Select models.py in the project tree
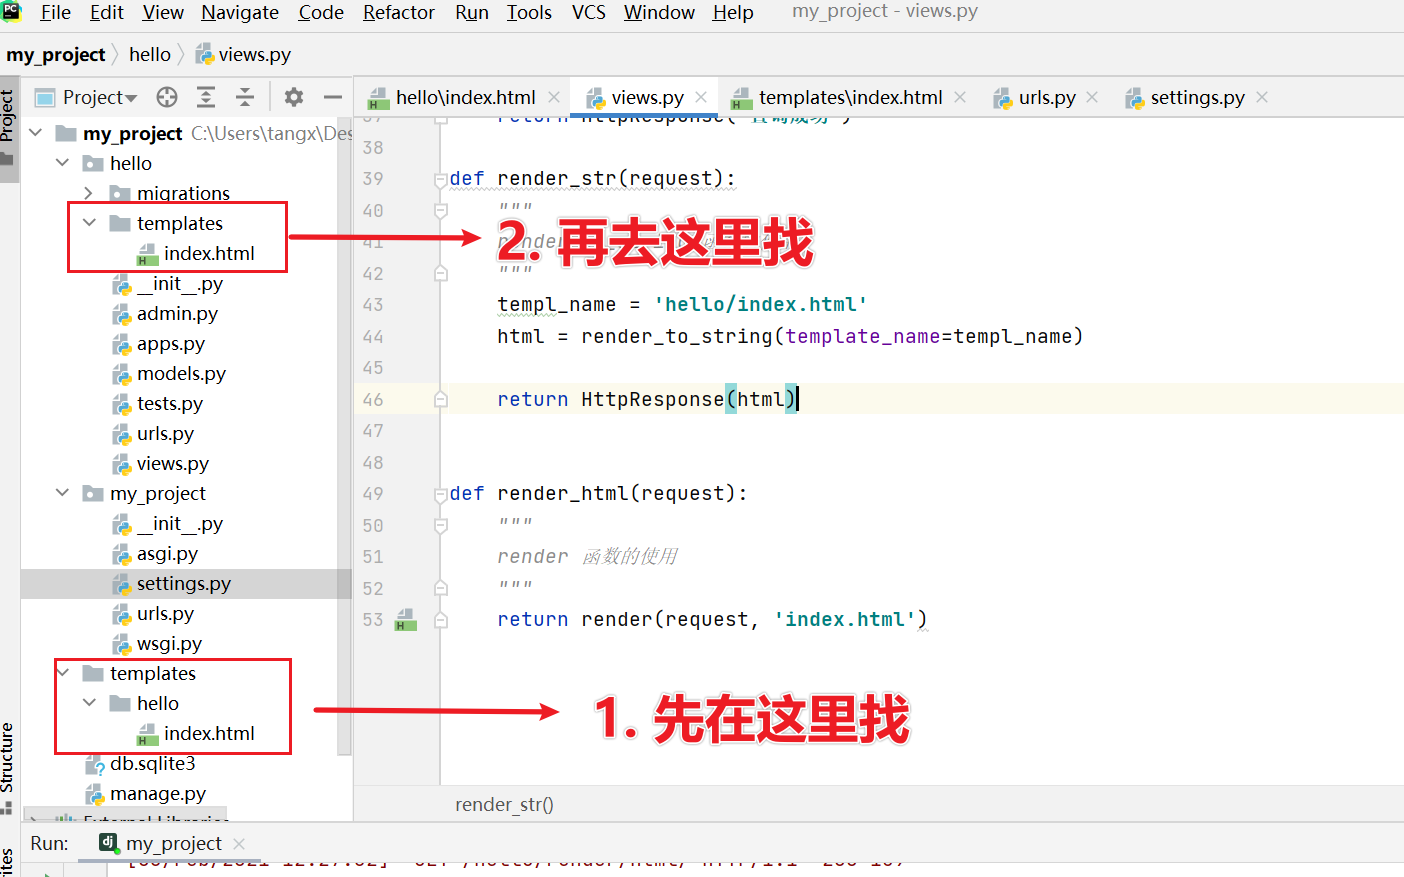The height and width of the screenshot is (877, 1404). pyautogui.click(x=181, y=373)
